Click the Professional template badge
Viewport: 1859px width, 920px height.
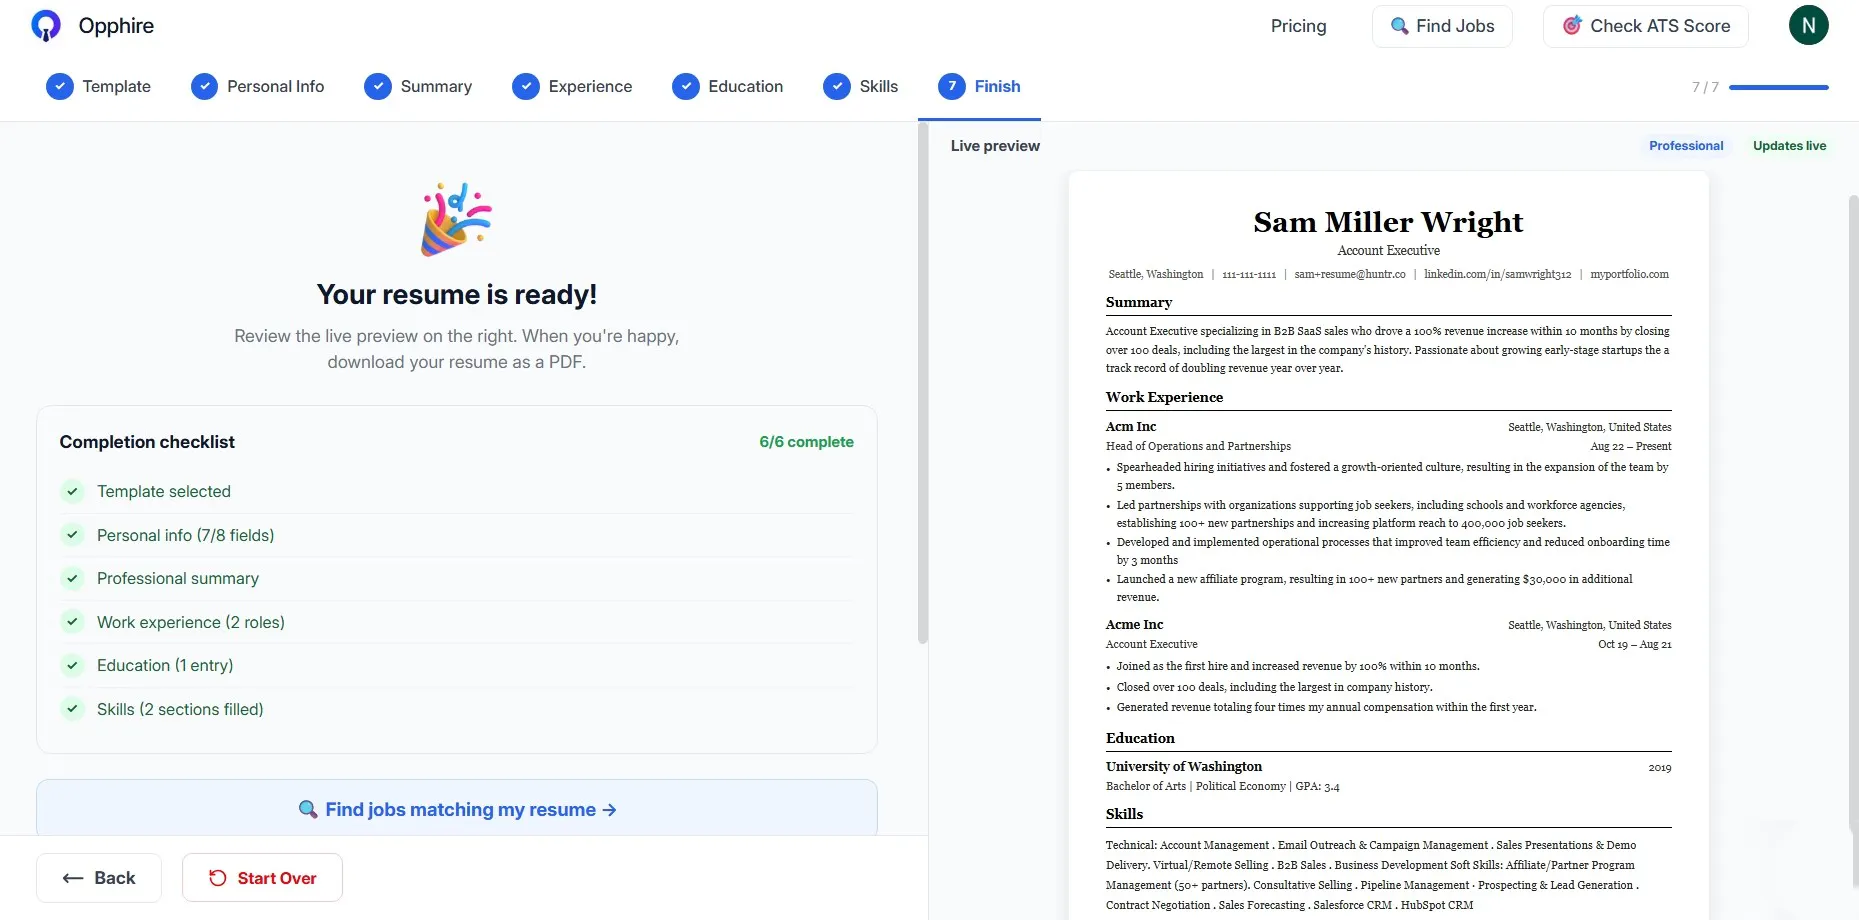coord(1686,146)
